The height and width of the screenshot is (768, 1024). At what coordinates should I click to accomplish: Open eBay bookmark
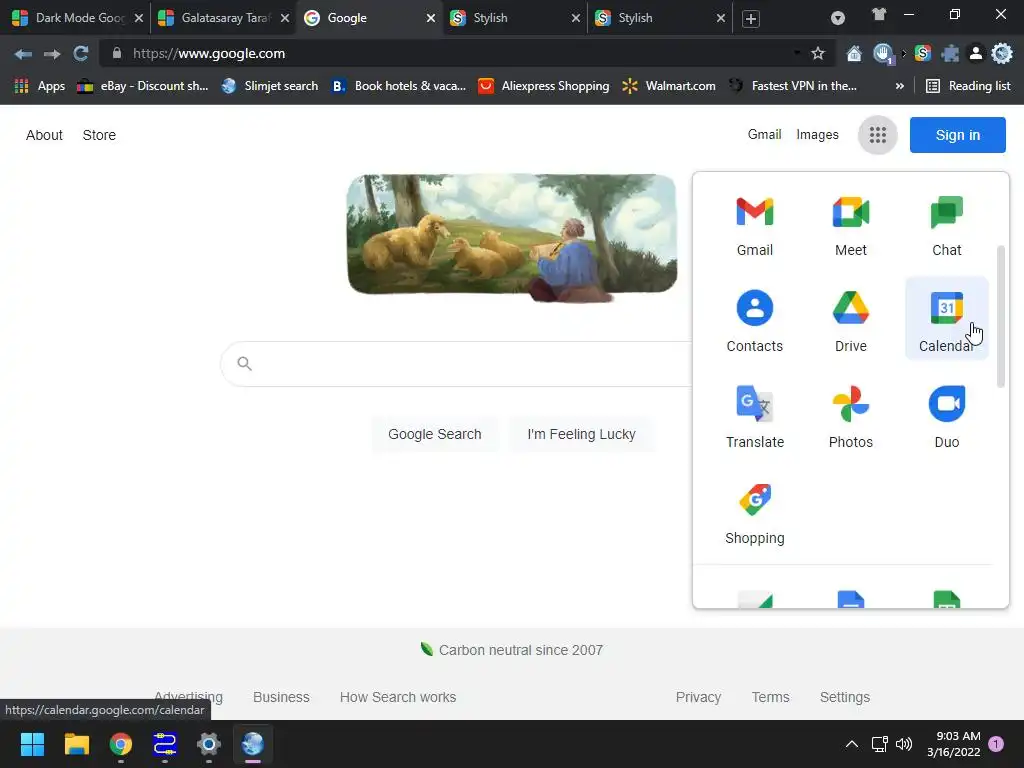click(x=143, y=86)
